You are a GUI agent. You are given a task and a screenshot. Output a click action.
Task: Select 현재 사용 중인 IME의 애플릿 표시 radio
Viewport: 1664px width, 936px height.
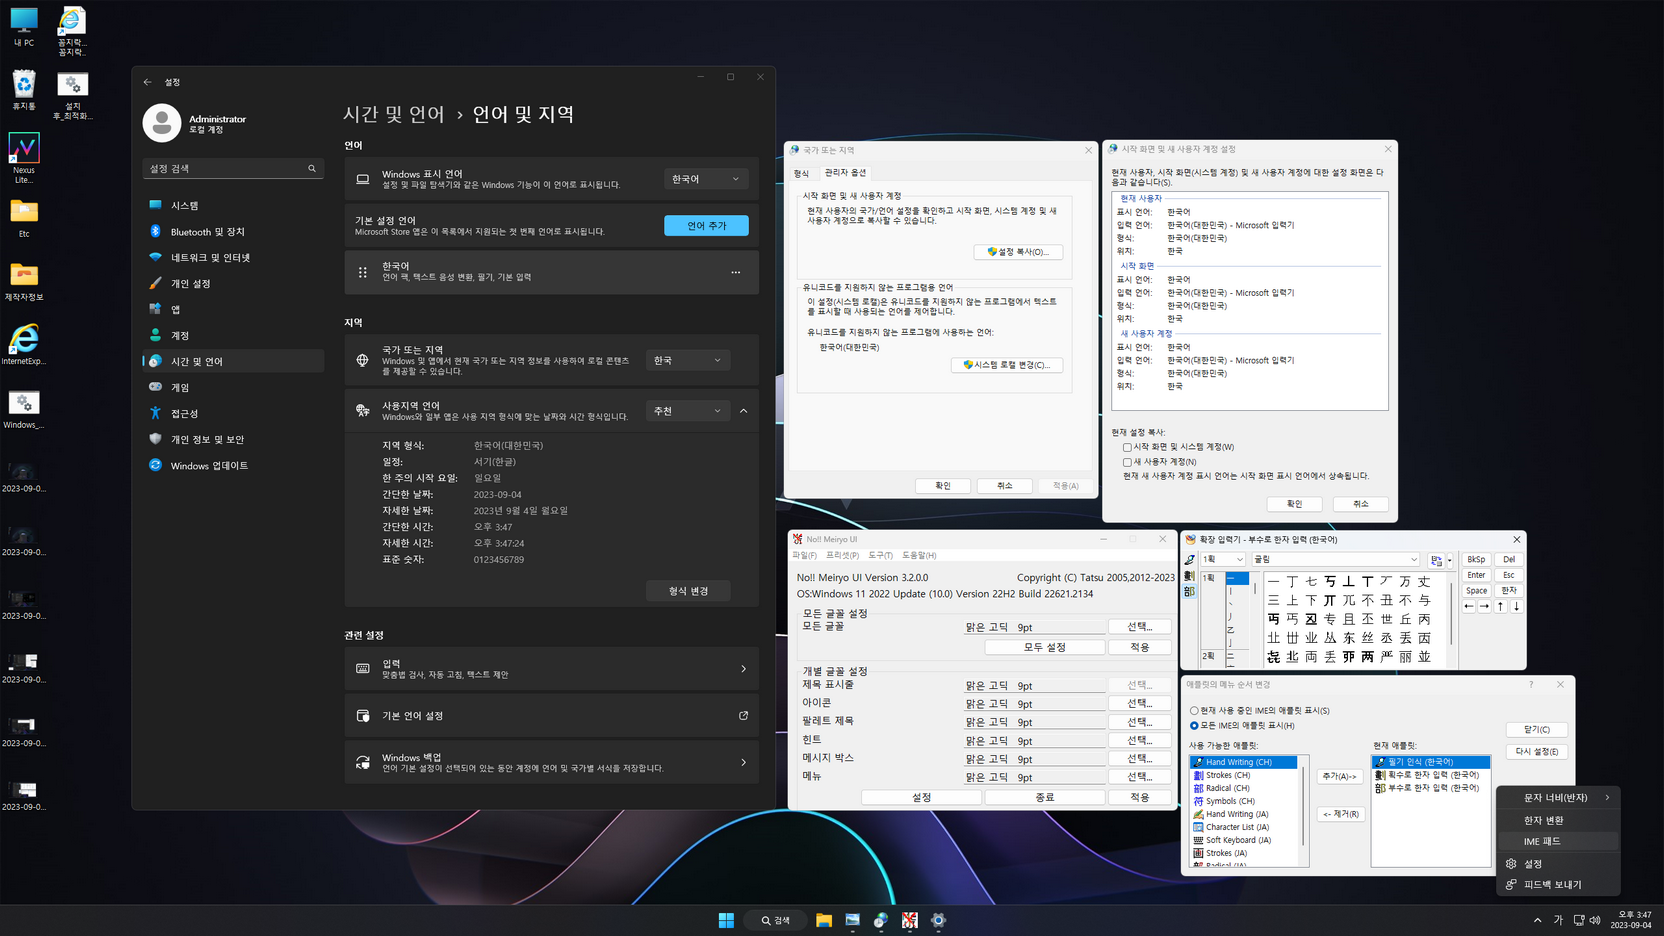point(1194,711)
